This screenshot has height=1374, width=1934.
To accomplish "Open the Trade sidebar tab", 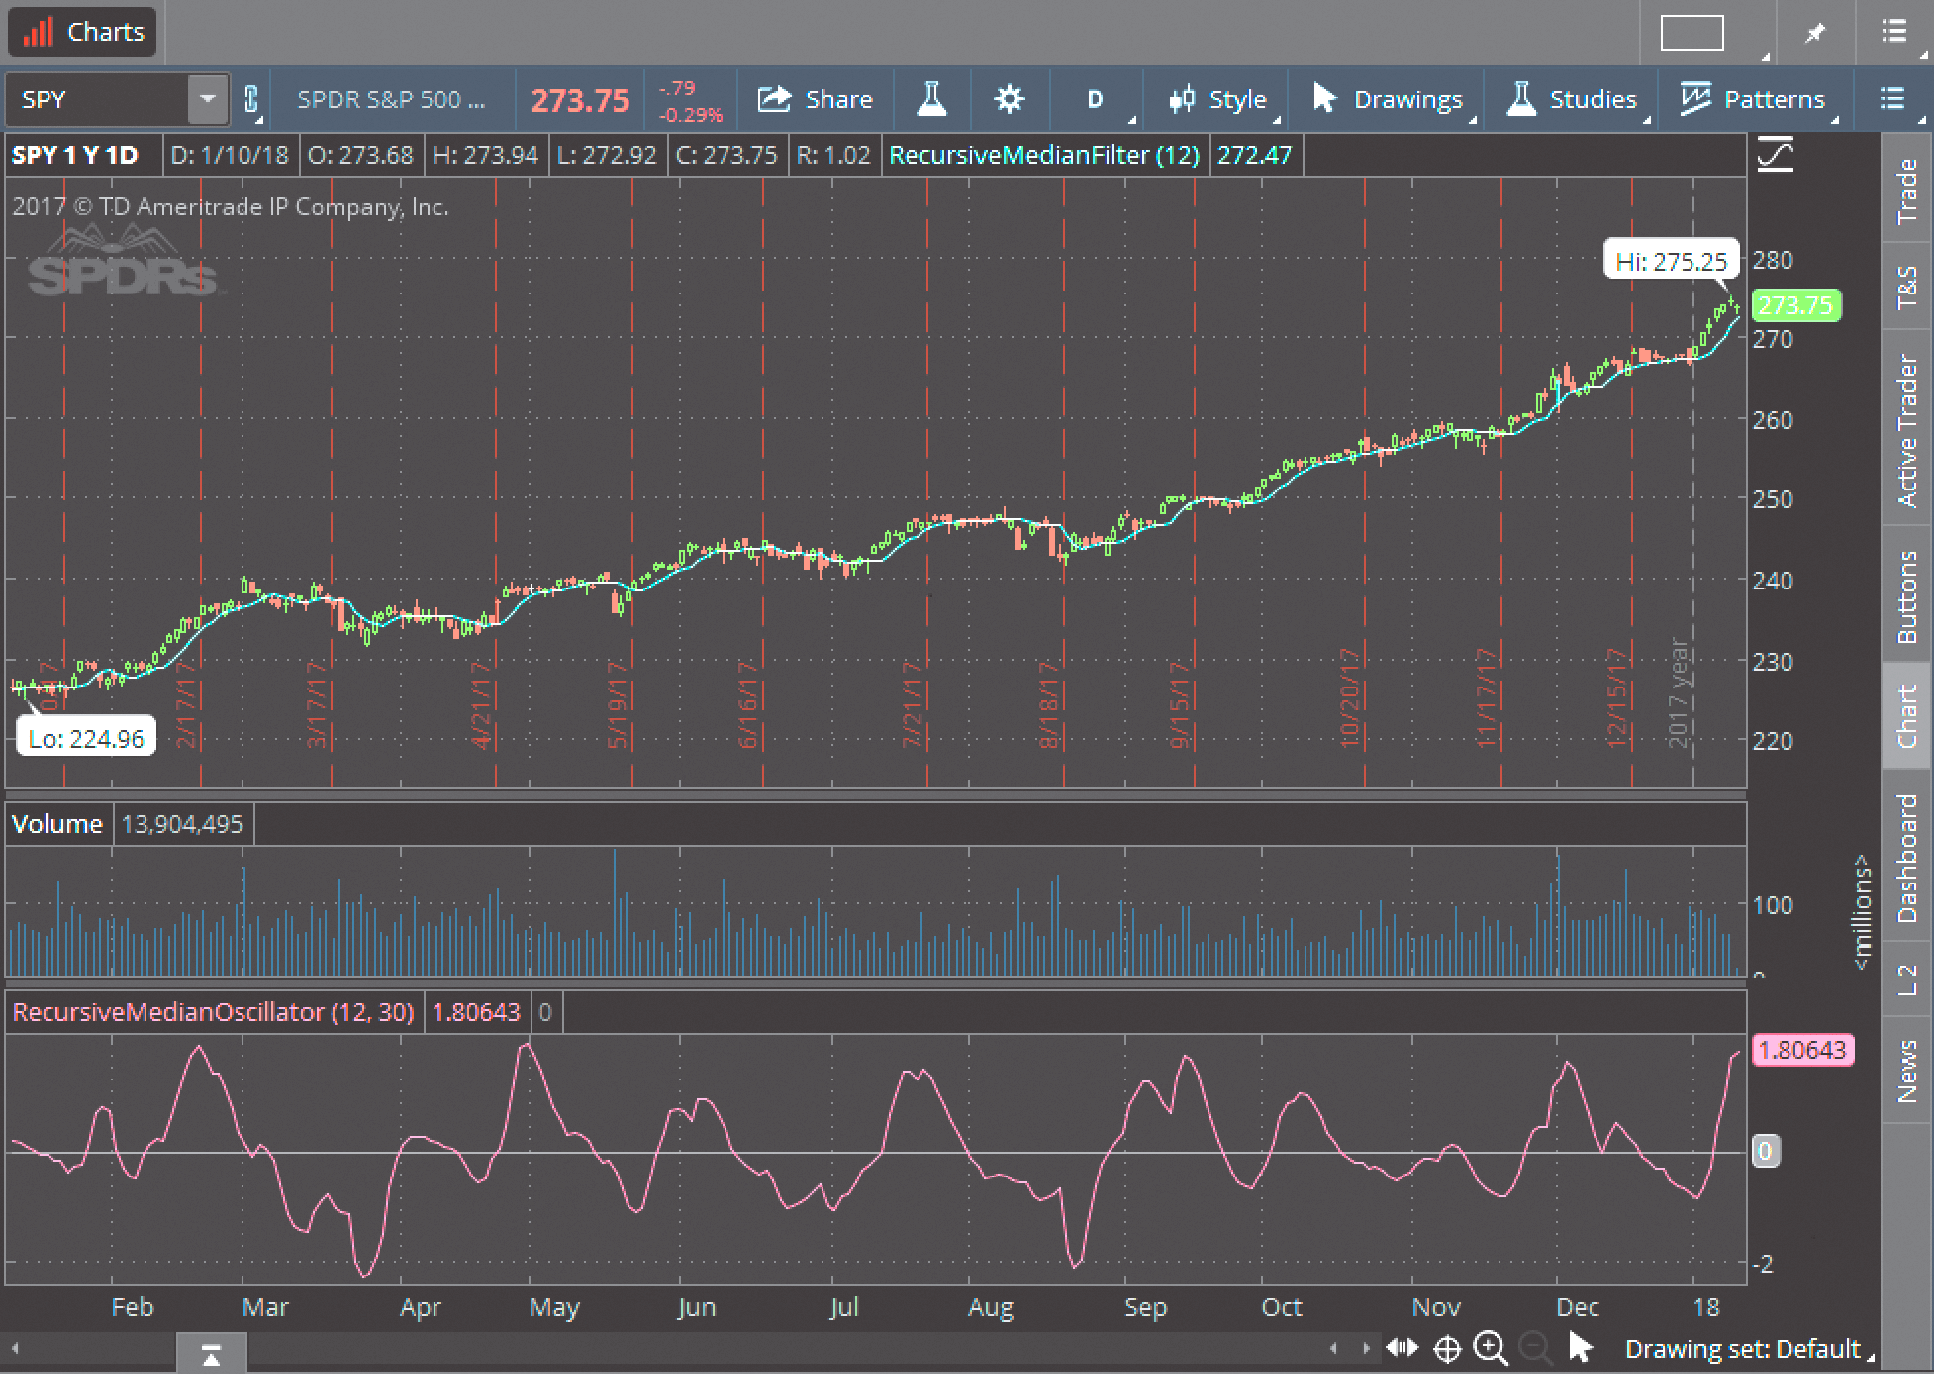I will pos(1907,190).
